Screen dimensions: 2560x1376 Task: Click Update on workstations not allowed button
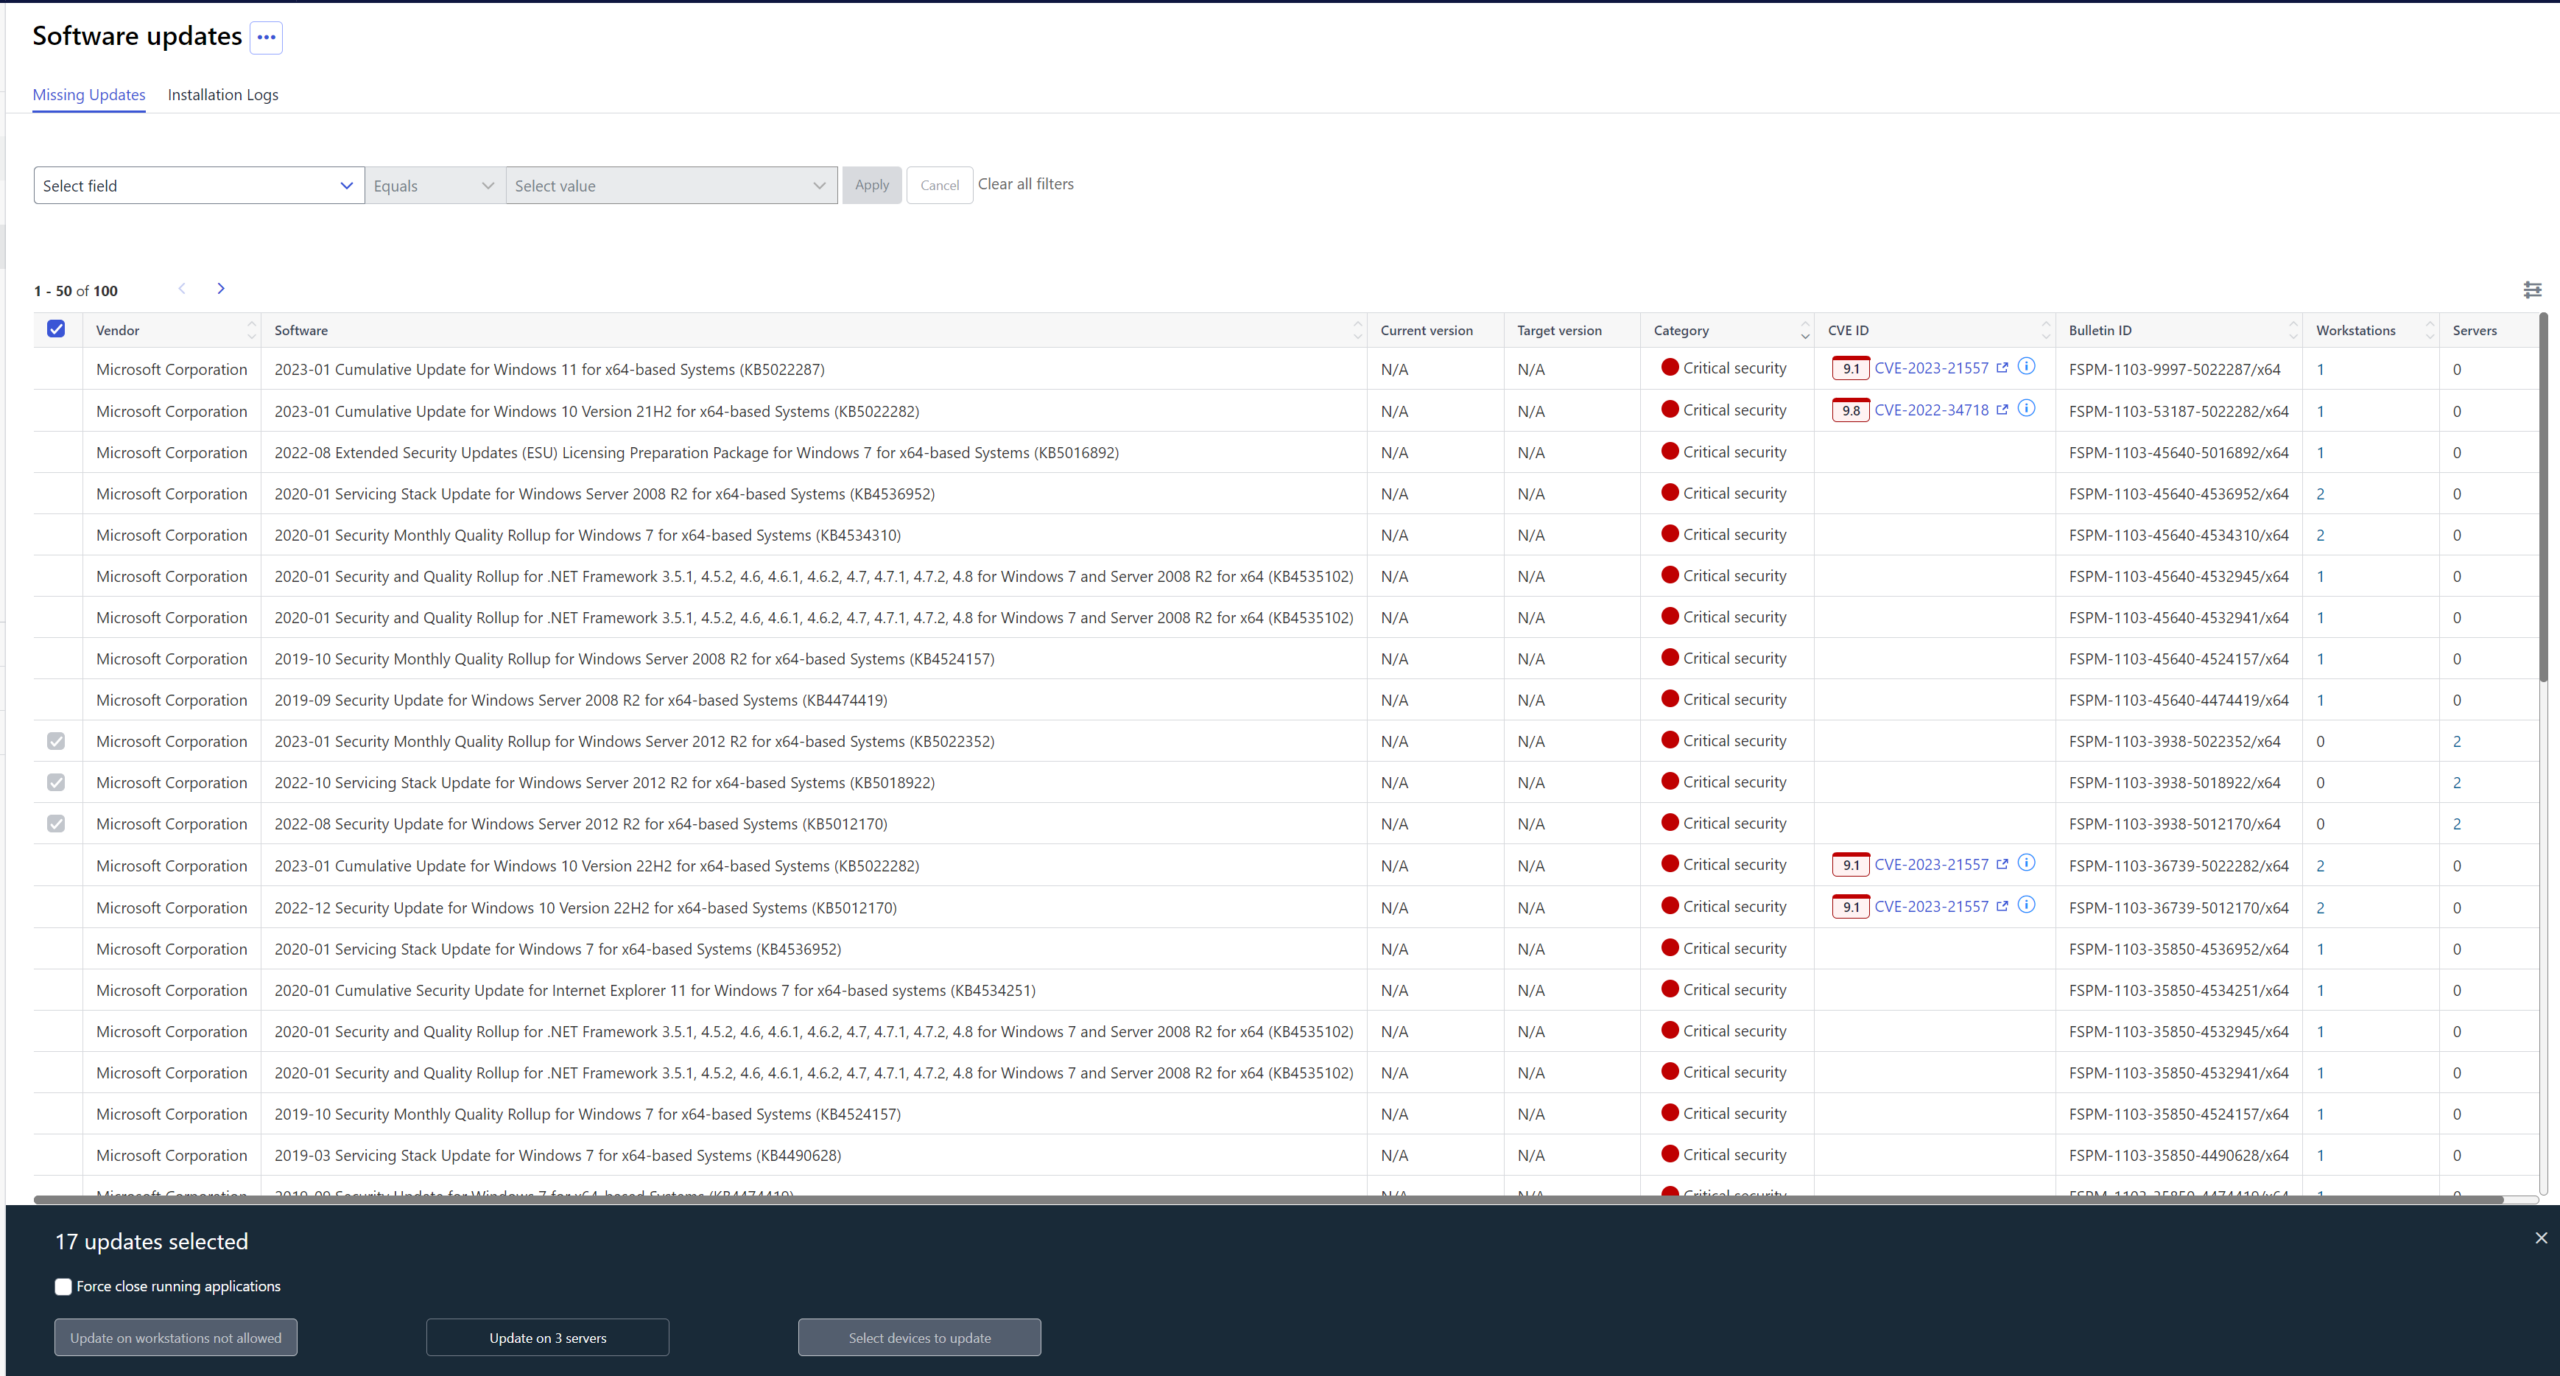click(176, 1338)
